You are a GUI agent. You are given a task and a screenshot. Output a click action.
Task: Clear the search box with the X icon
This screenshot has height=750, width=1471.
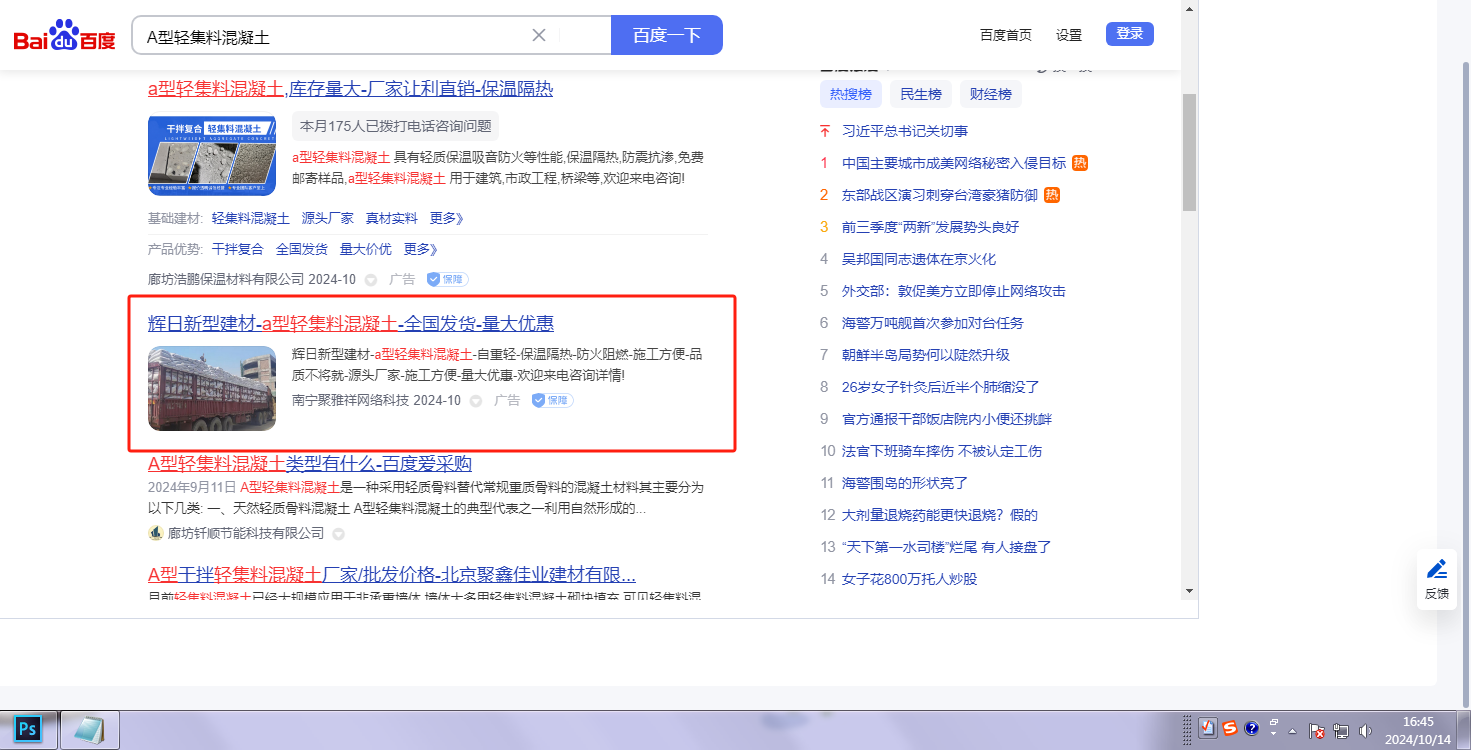538,35
